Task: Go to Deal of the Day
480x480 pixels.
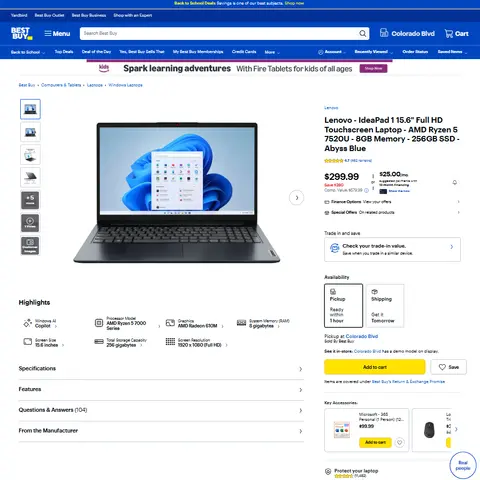Action: pos(96,52)
